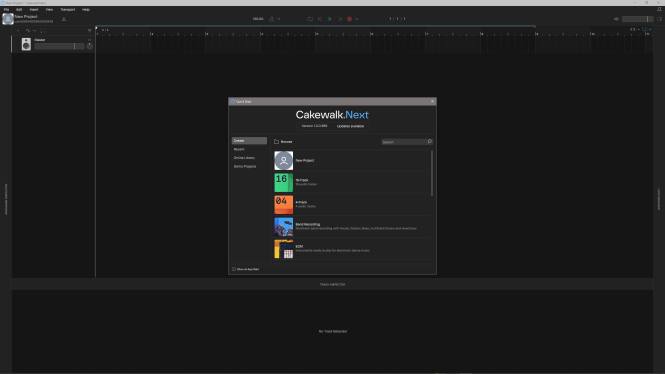665x374 pixels.
Task: Open the snap settings dropdown arrow
Action: click(650, 30)
